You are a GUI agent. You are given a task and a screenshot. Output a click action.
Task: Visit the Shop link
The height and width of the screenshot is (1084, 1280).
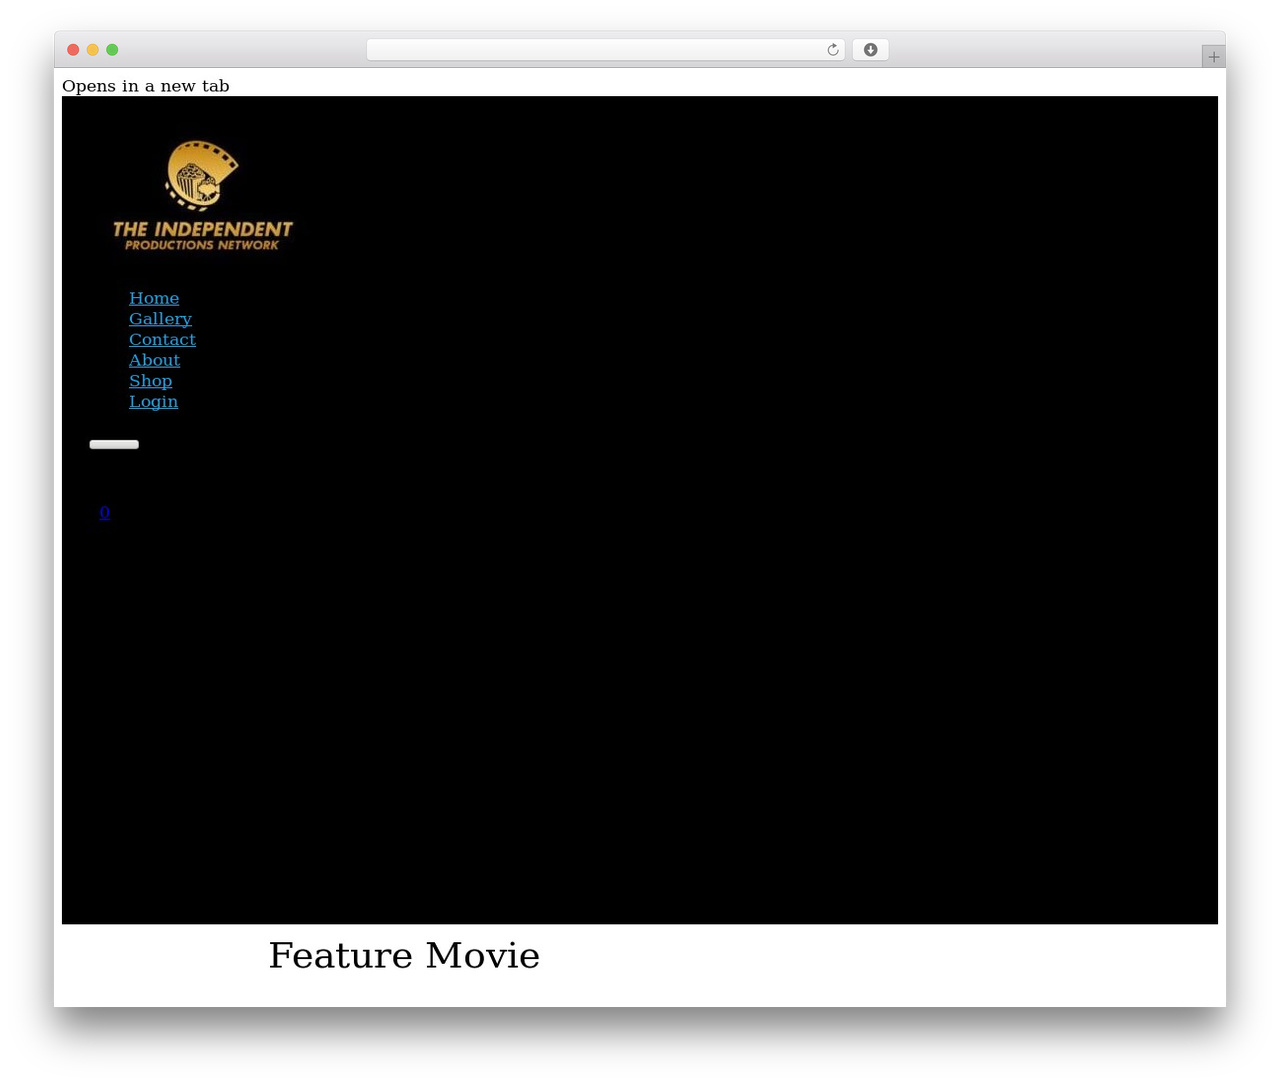point(150,381)
